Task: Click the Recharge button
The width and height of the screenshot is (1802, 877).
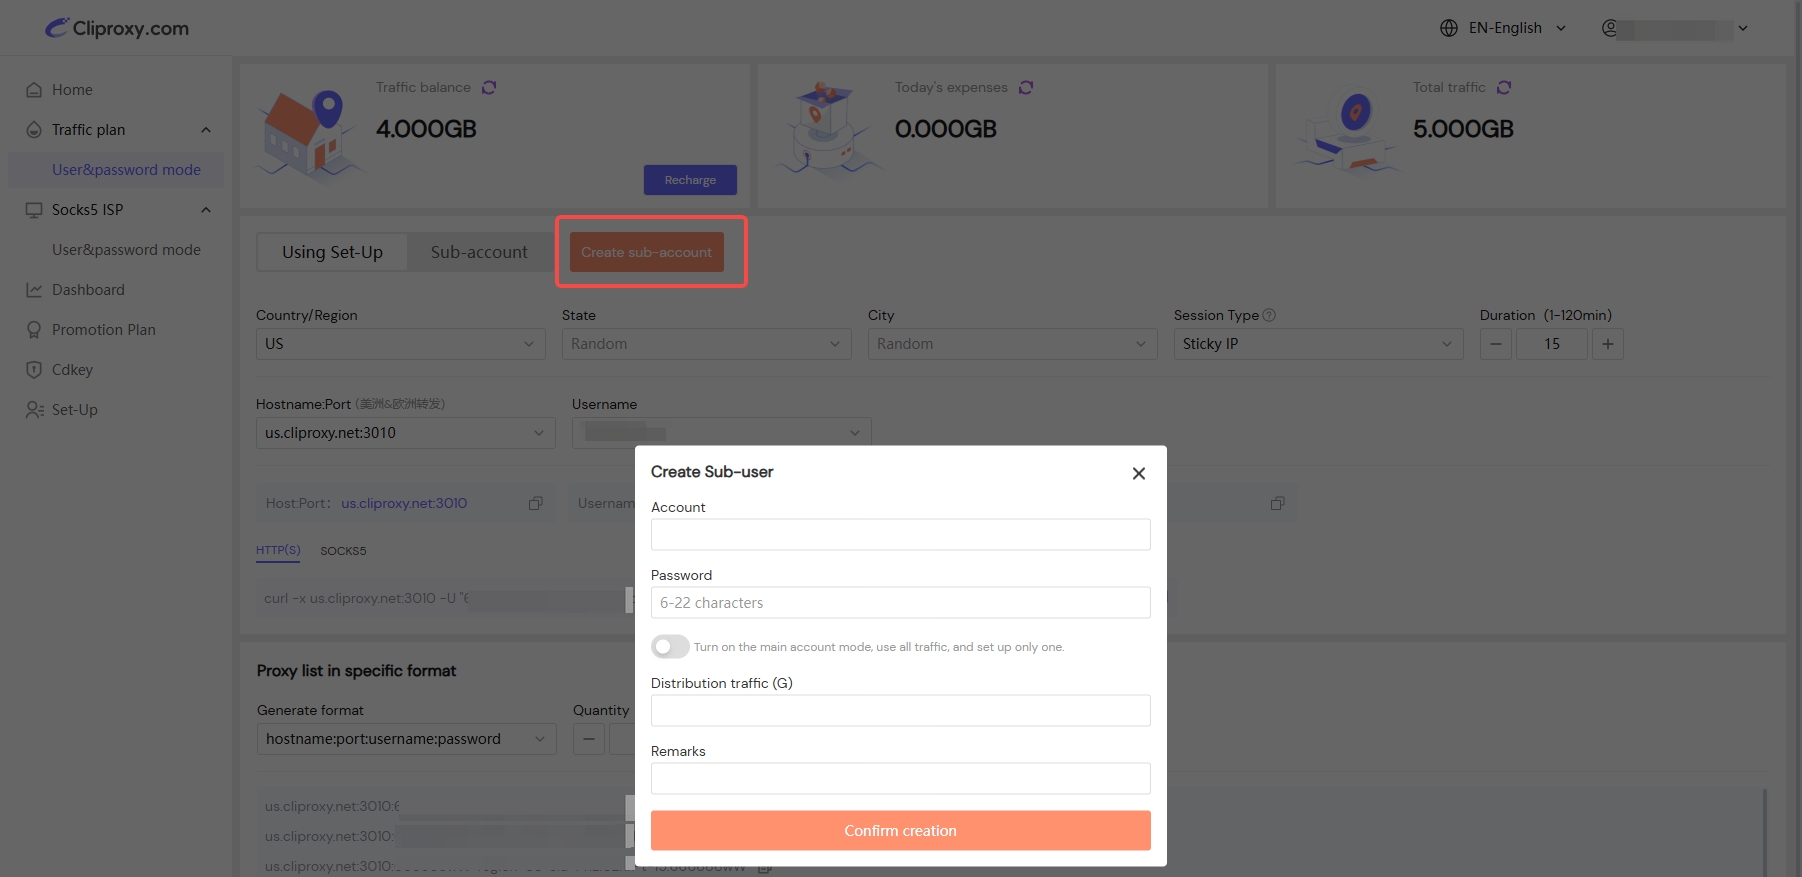Action: coord(690,180)
